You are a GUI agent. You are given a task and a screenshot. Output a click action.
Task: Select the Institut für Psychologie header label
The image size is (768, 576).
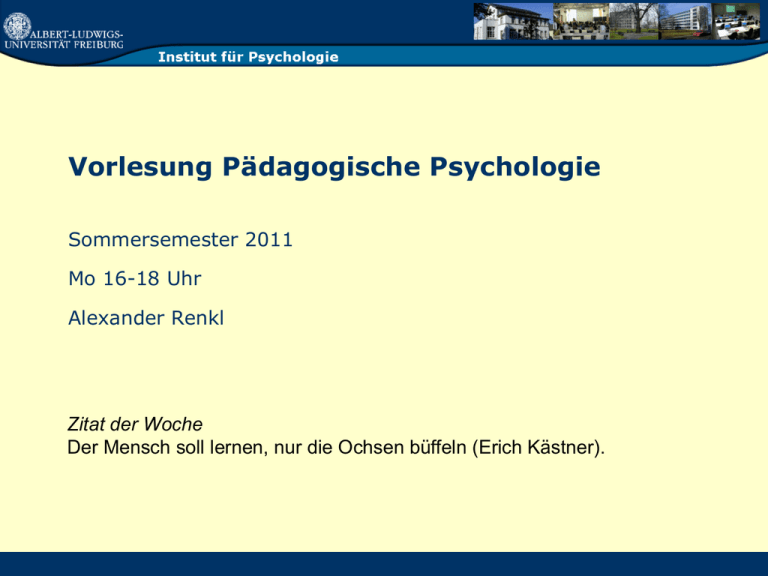[x=248, y=57]
